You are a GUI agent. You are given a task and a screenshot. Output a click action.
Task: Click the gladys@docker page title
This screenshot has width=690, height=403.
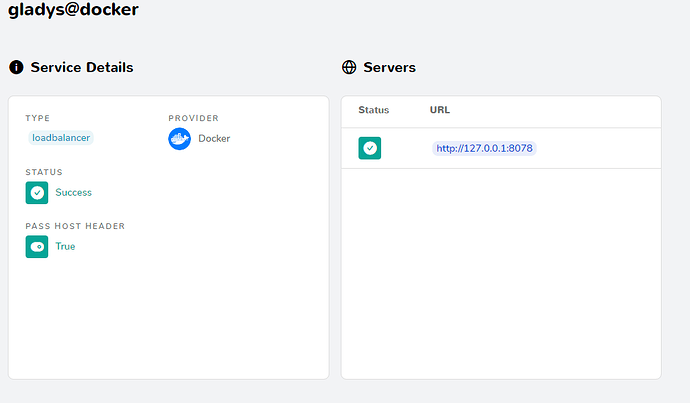click(73, 11)
